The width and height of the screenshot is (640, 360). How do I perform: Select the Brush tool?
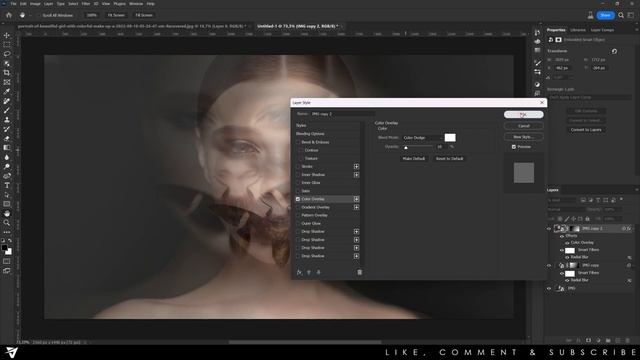(x=7, y=110)
